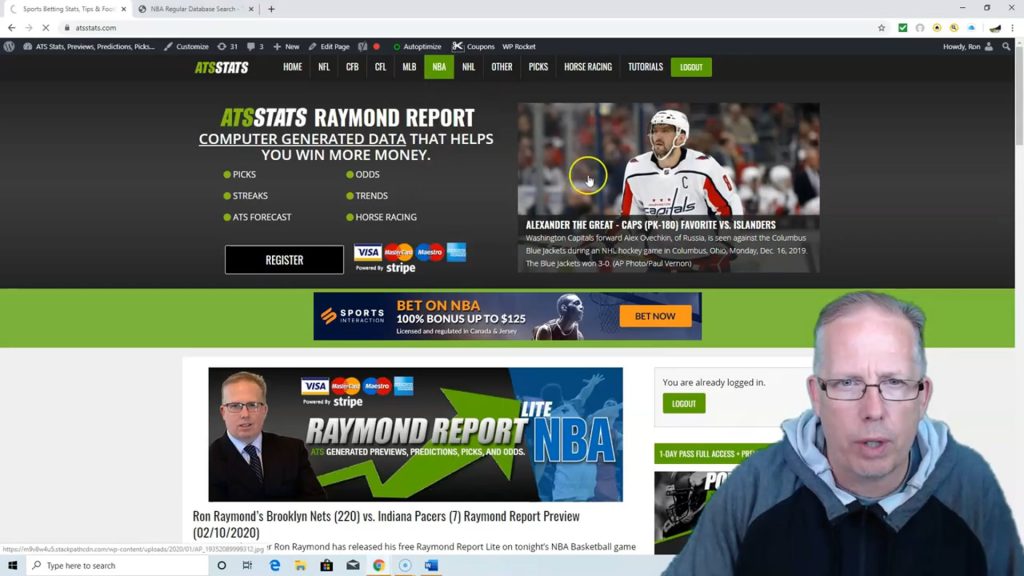Open Customize in the WordPress admin bar
Screen dimensions: 1024x576
tap(186, 46)
